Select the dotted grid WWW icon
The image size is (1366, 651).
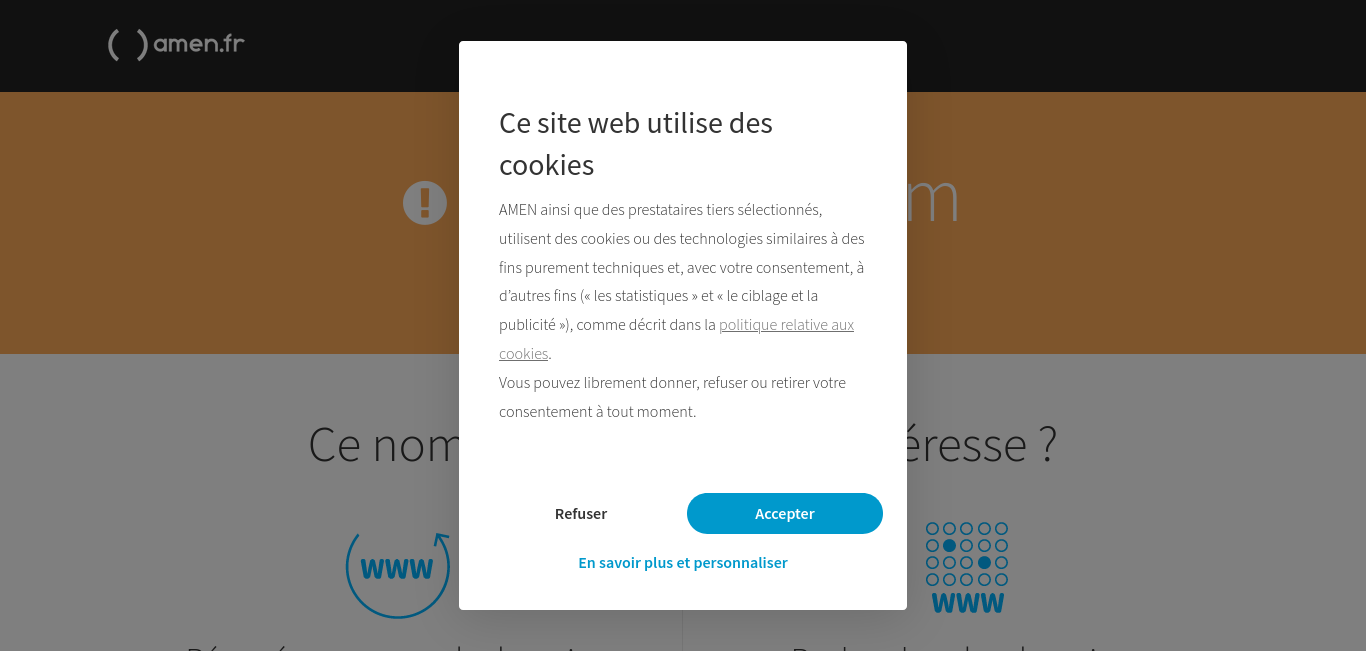967,567
